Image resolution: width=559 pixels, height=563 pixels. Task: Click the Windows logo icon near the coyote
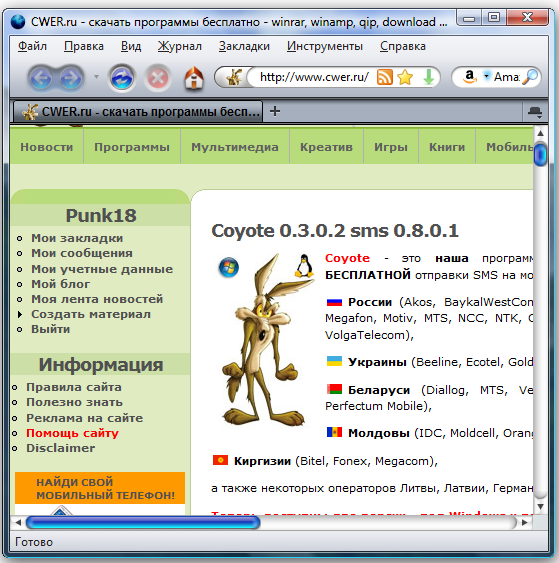pyautogui.click(x=229, y=267)
